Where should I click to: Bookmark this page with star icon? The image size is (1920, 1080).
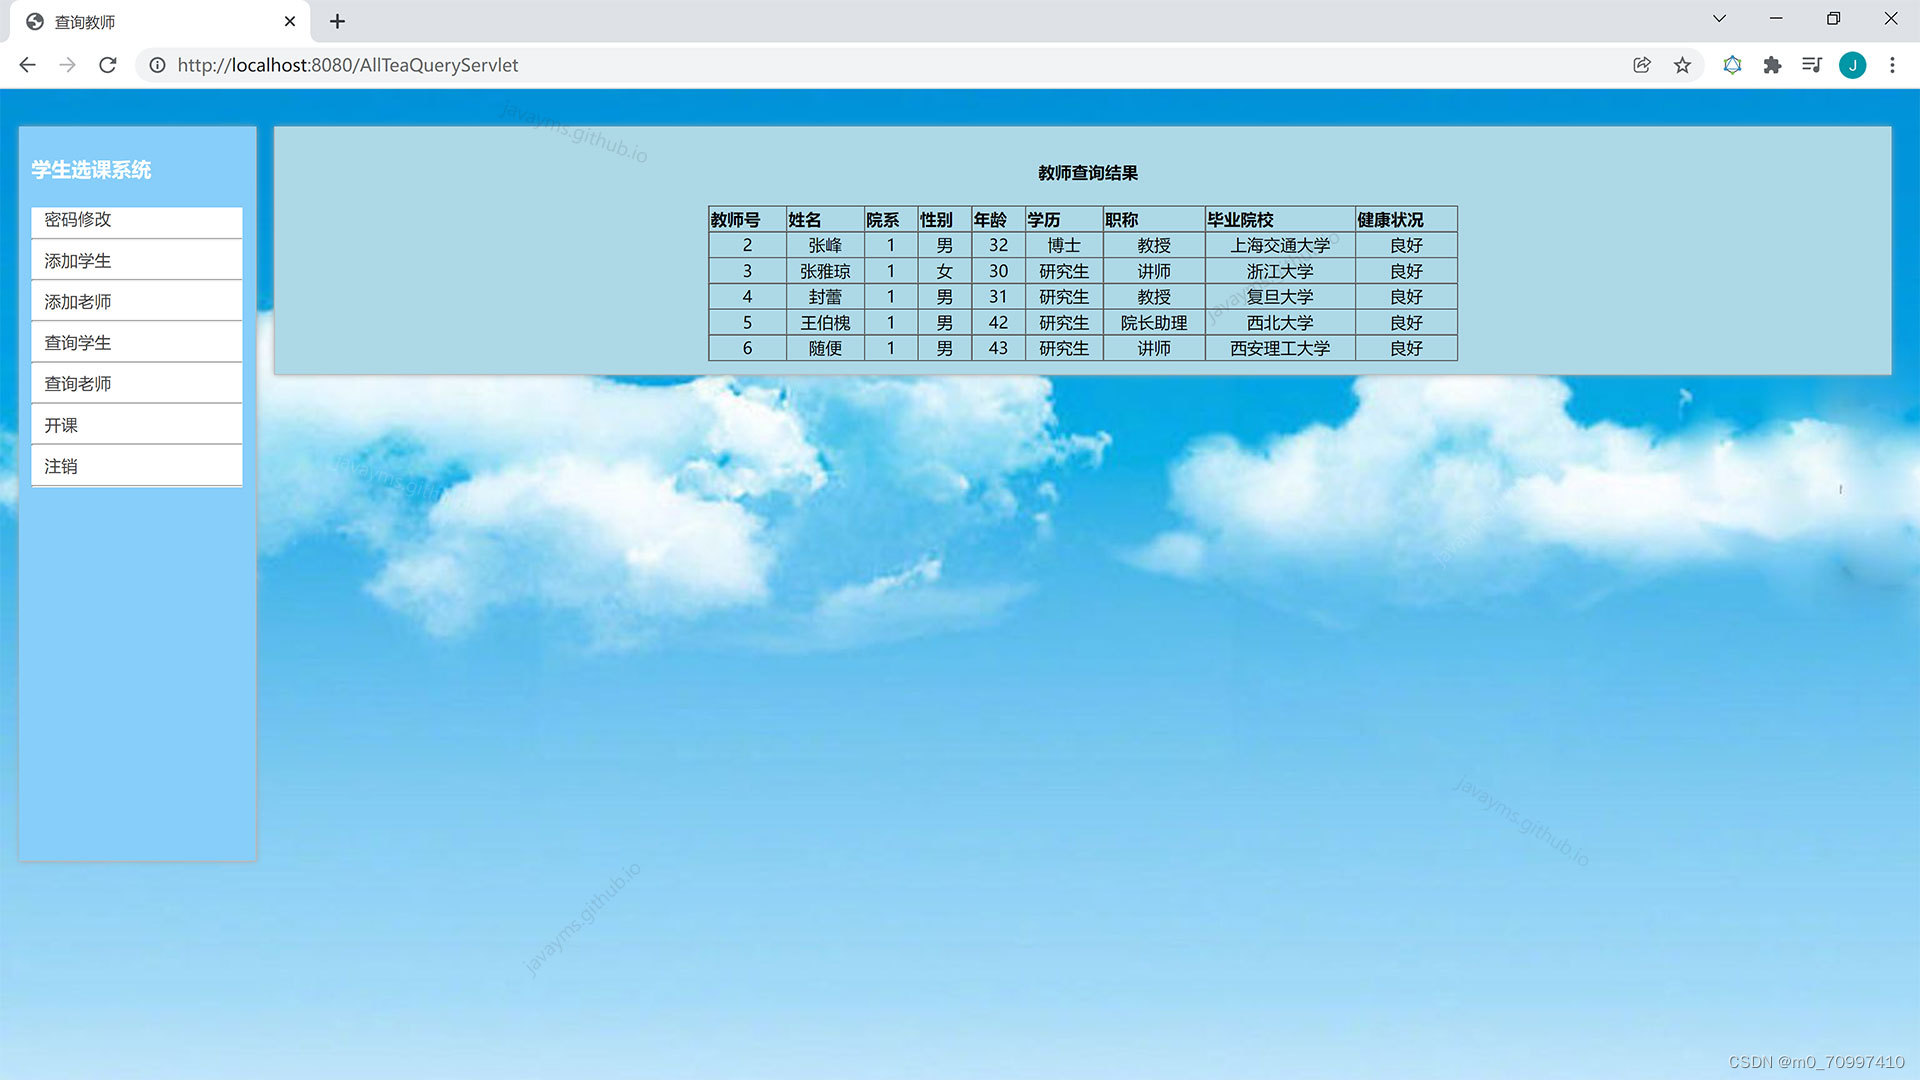click(1682, 65)
